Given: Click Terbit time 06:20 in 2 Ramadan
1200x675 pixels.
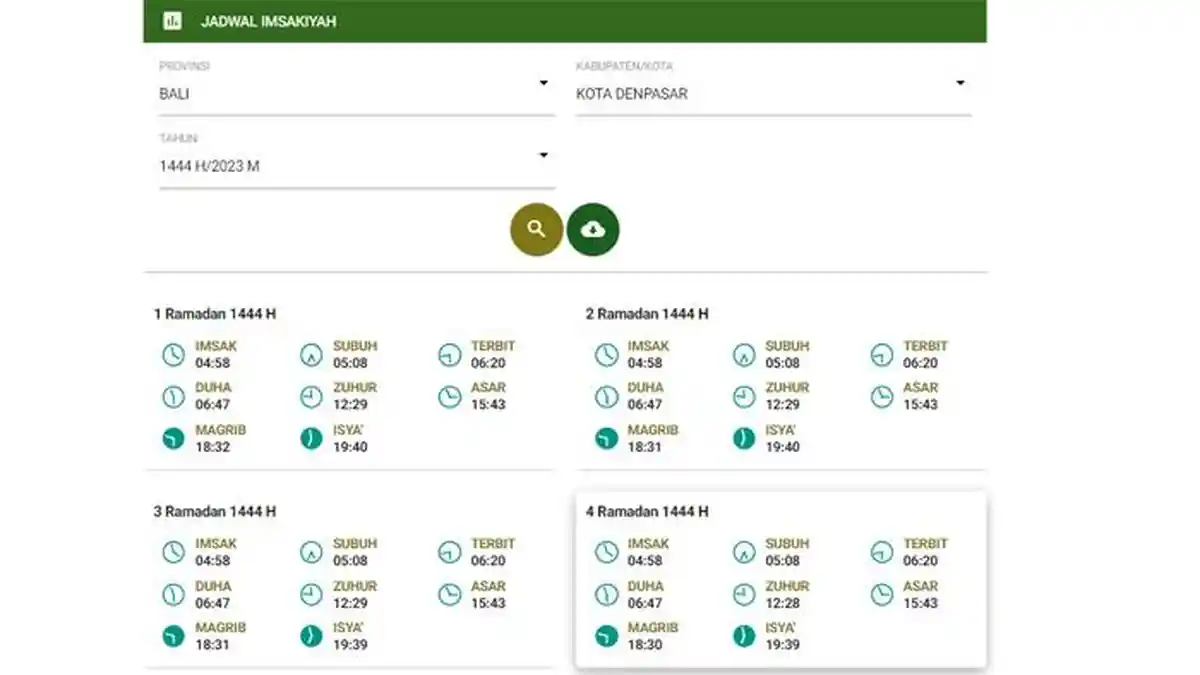Looking at the screenshot, I should 921,363.
